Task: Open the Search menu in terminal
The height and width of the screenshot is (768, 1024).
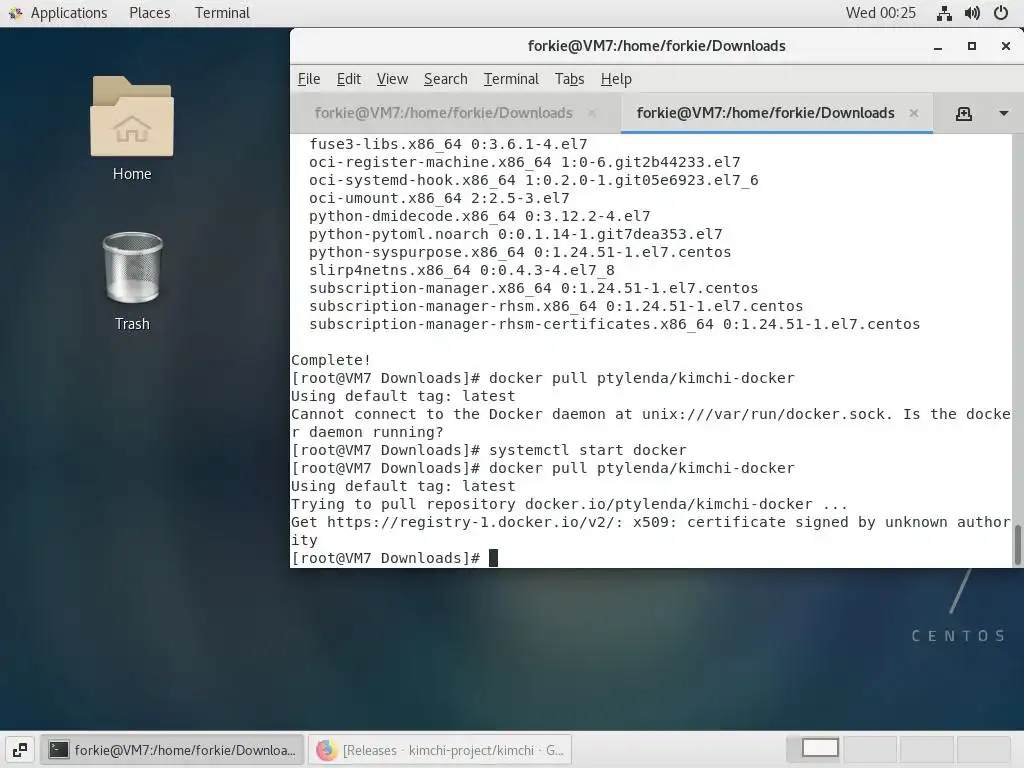Action: point(445,79)
